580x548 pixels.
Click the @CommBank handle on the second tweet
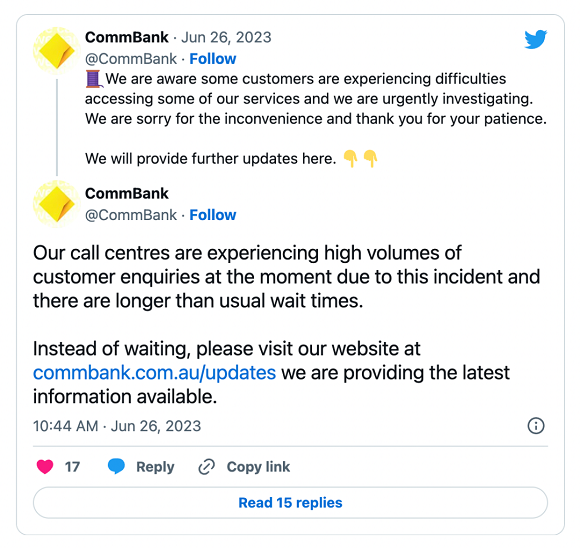[x=131, y=215]
